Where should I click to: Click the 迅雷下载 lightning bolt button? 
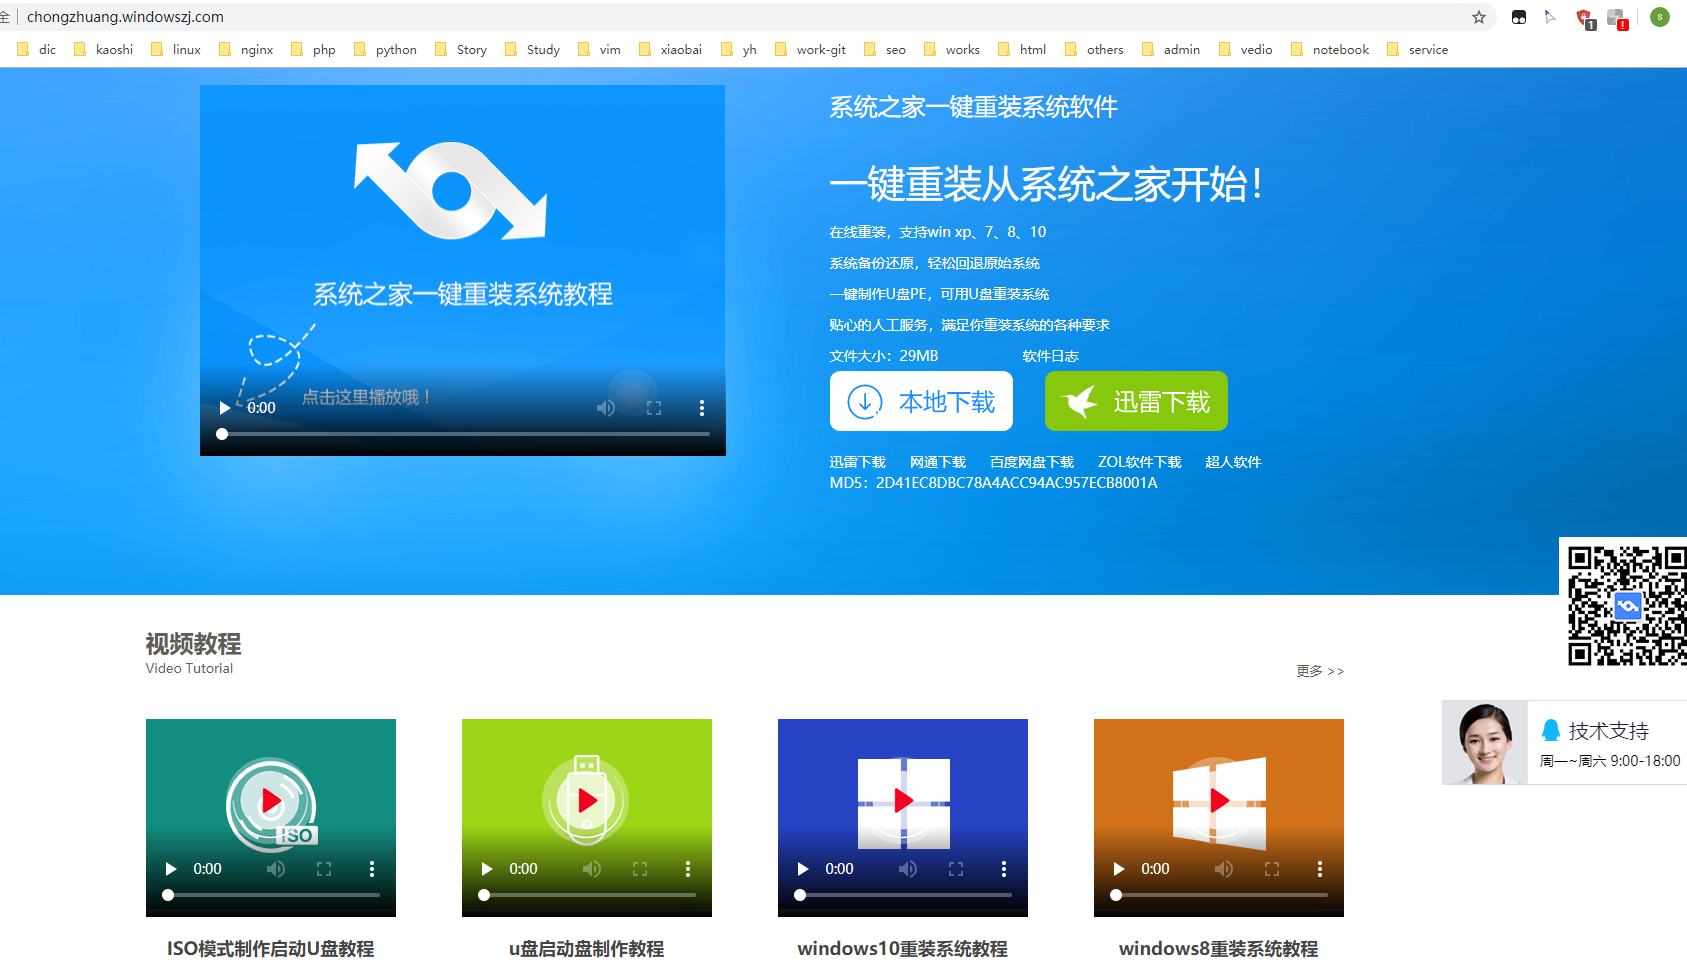click(1135, 401)
